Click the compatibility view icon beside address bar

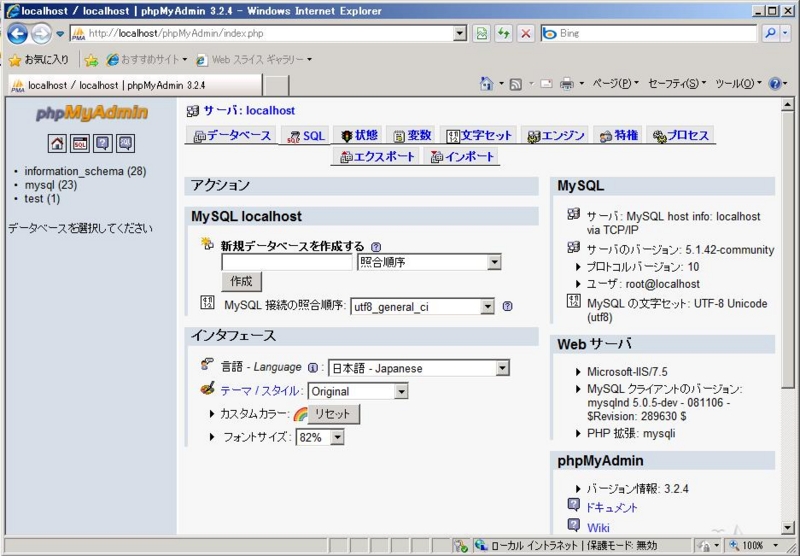481,34
